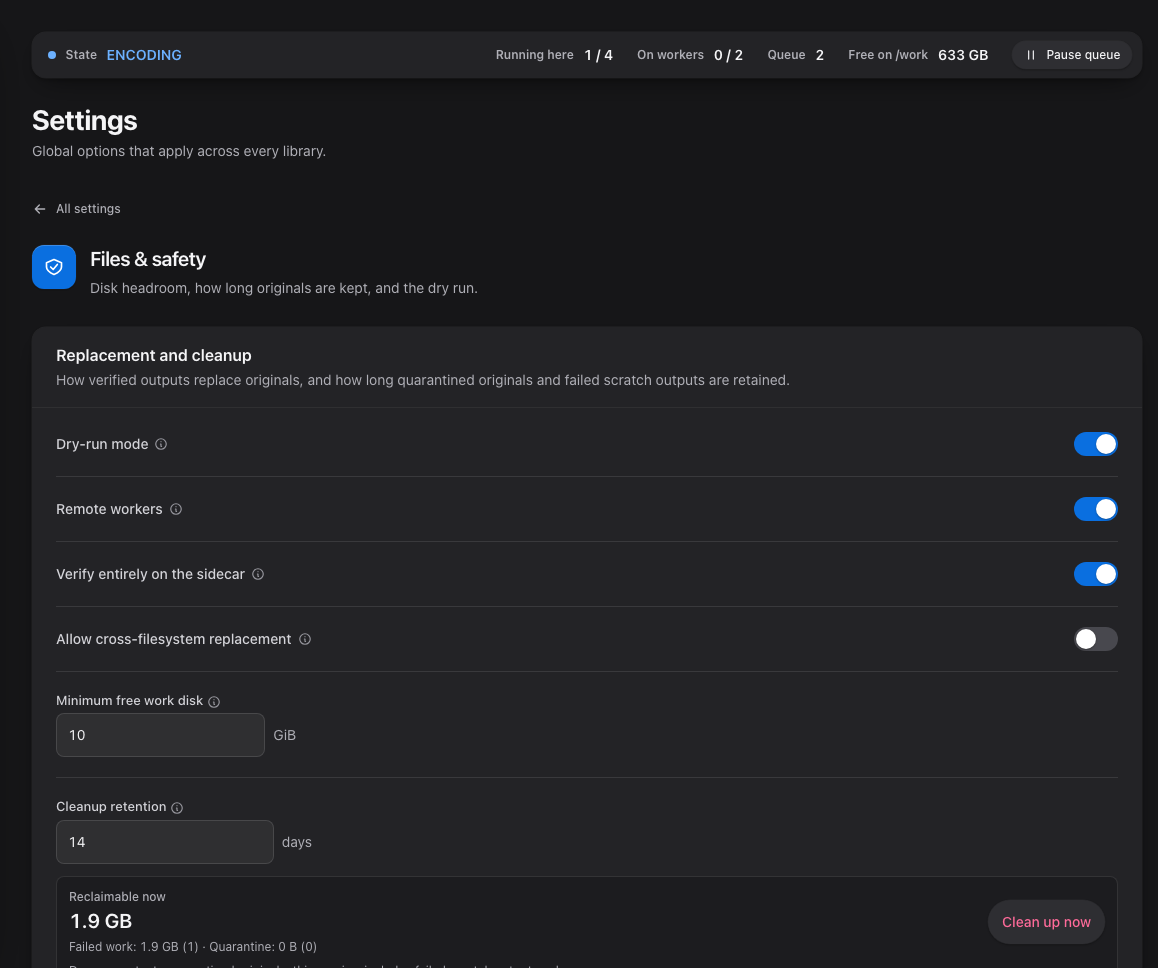Click the Replacement and cleanup heading
1158x968 pixels.
click(154, 355)
